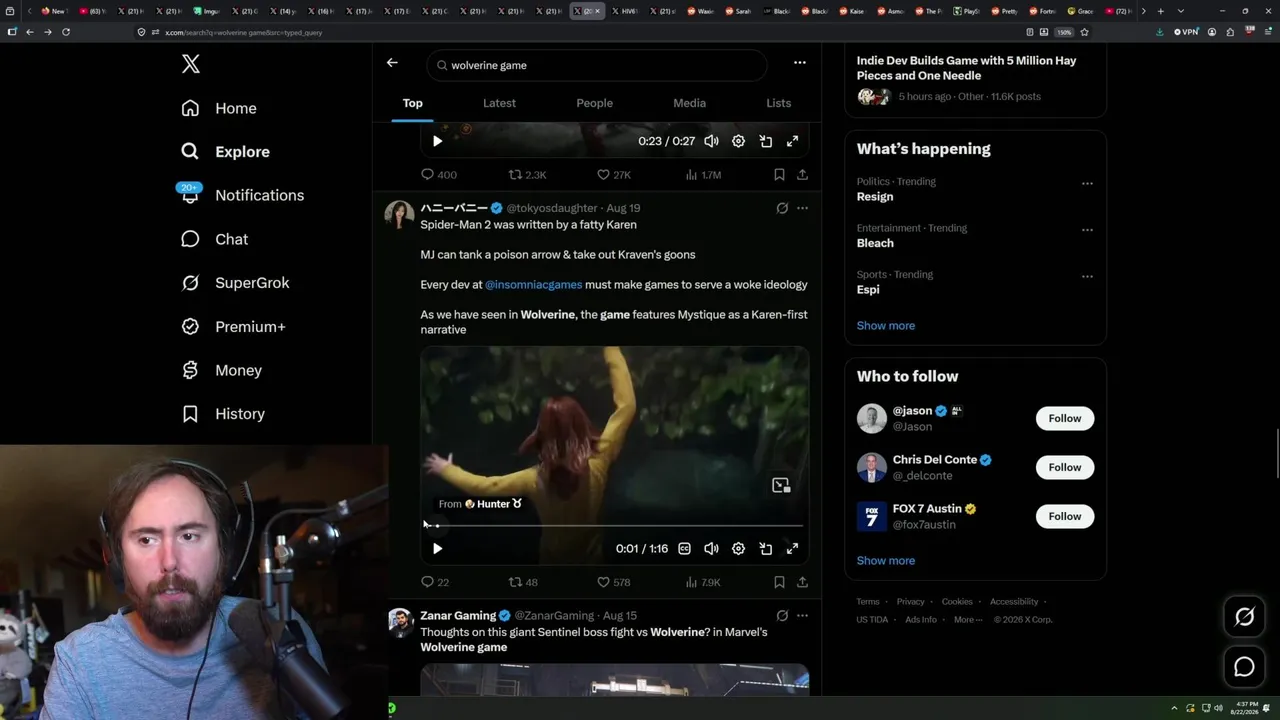Open settings on the 0:27 video
The height and width of the screenshot is (720, 1280).
[x=738, y=141]
